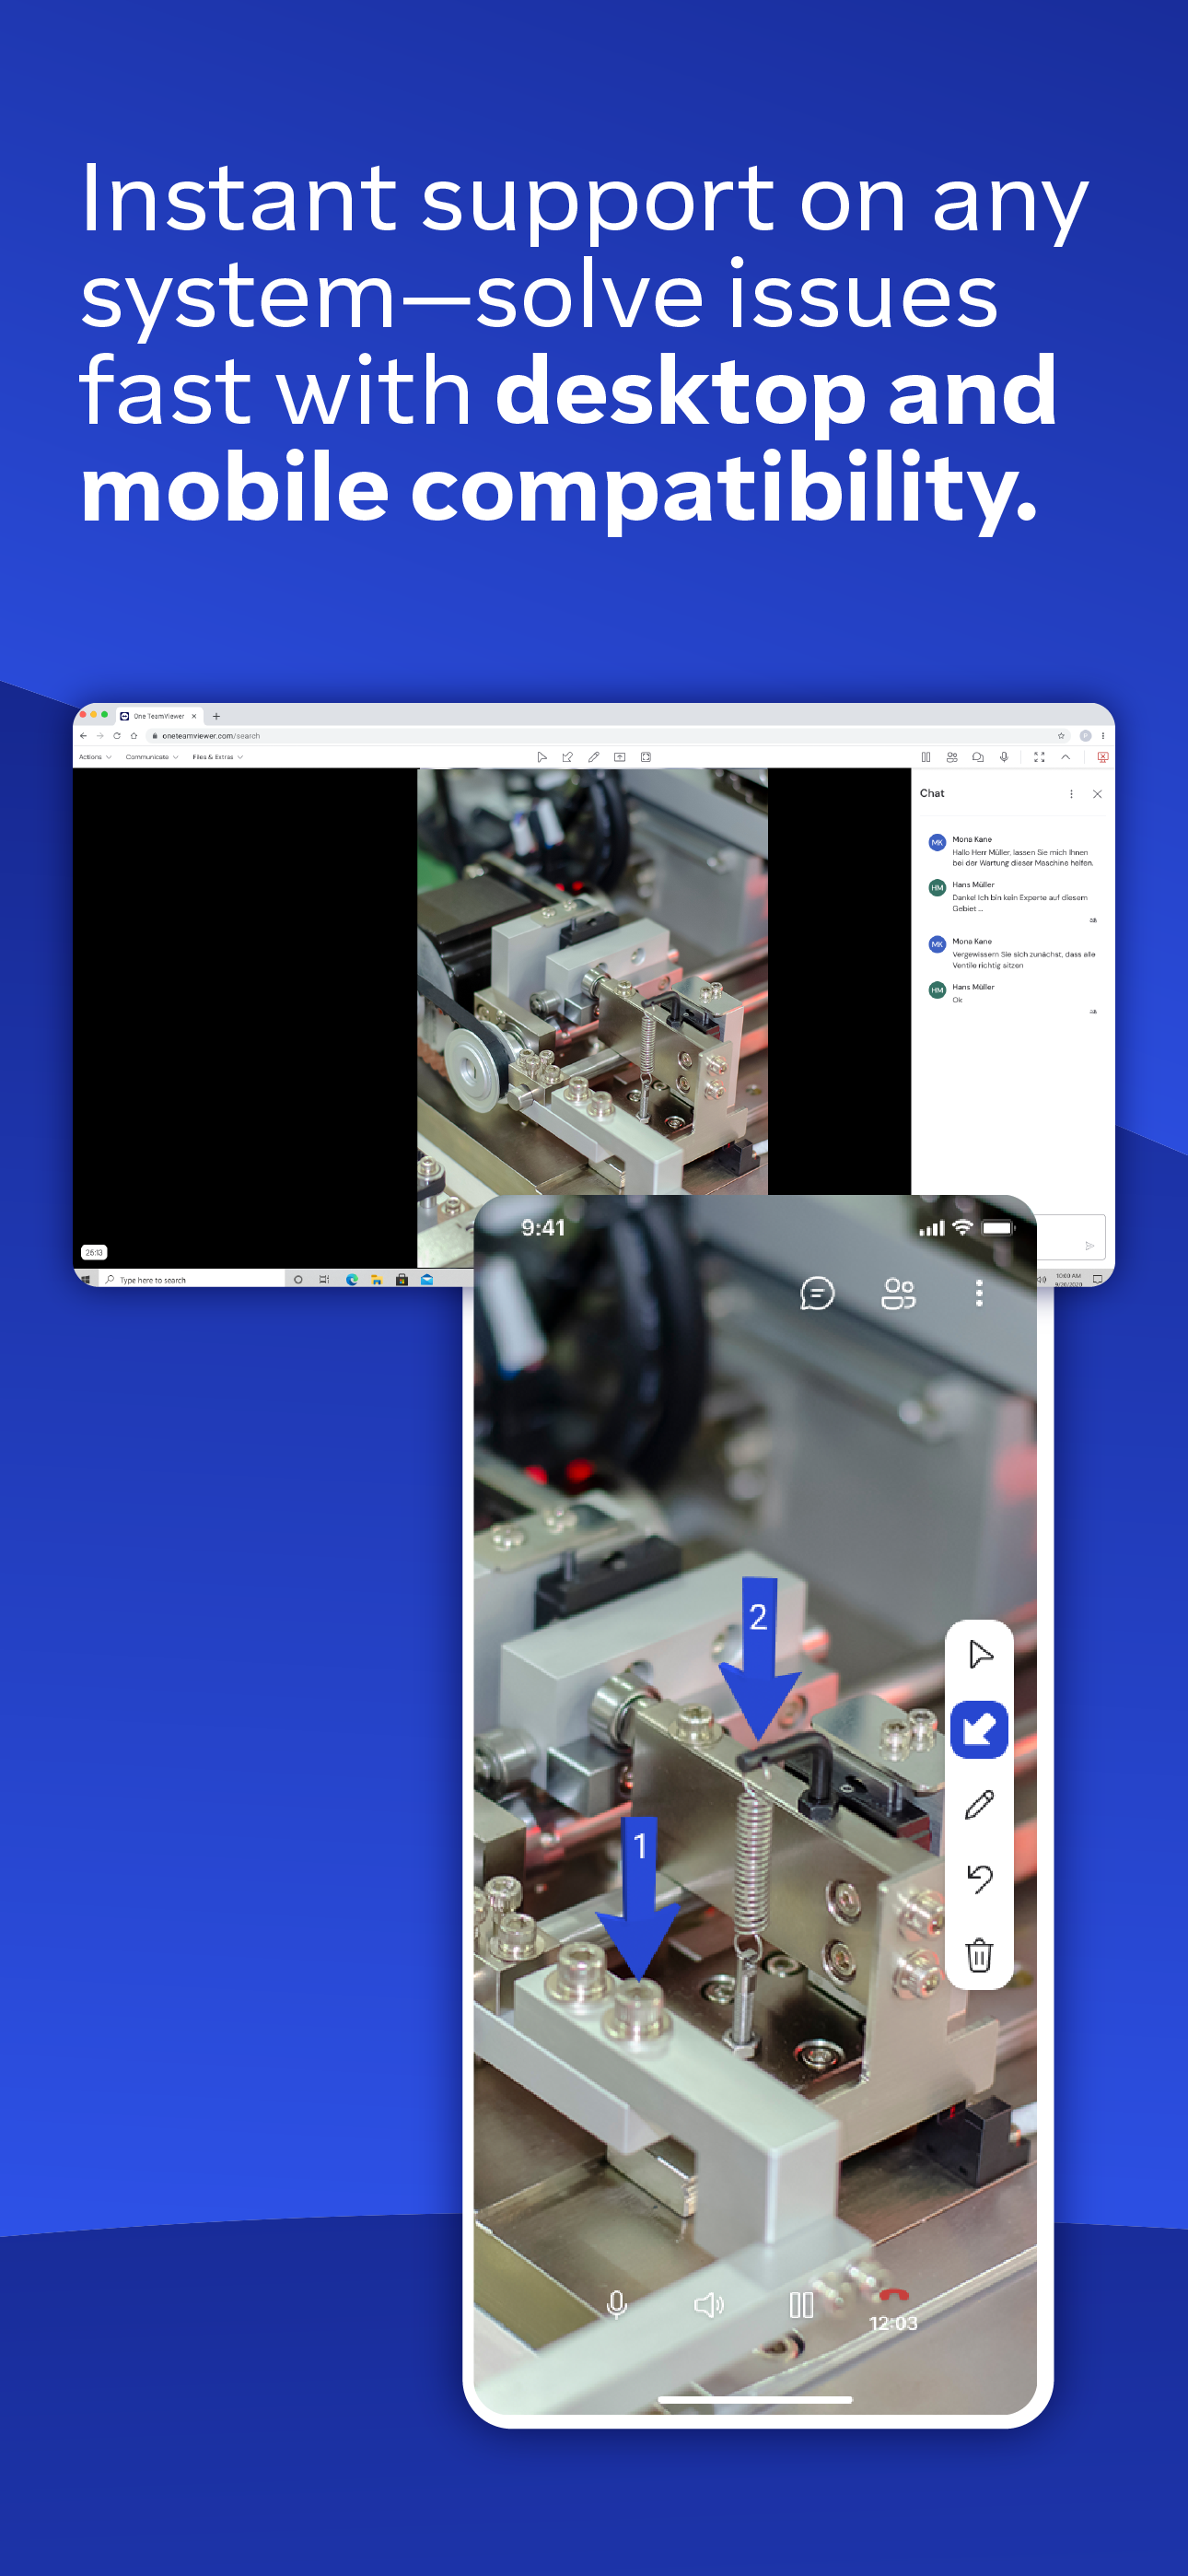Delete annotations with the trash icon
Screen dimensions: 1188x2576
pyautogui.click(x=979, y=1954)
